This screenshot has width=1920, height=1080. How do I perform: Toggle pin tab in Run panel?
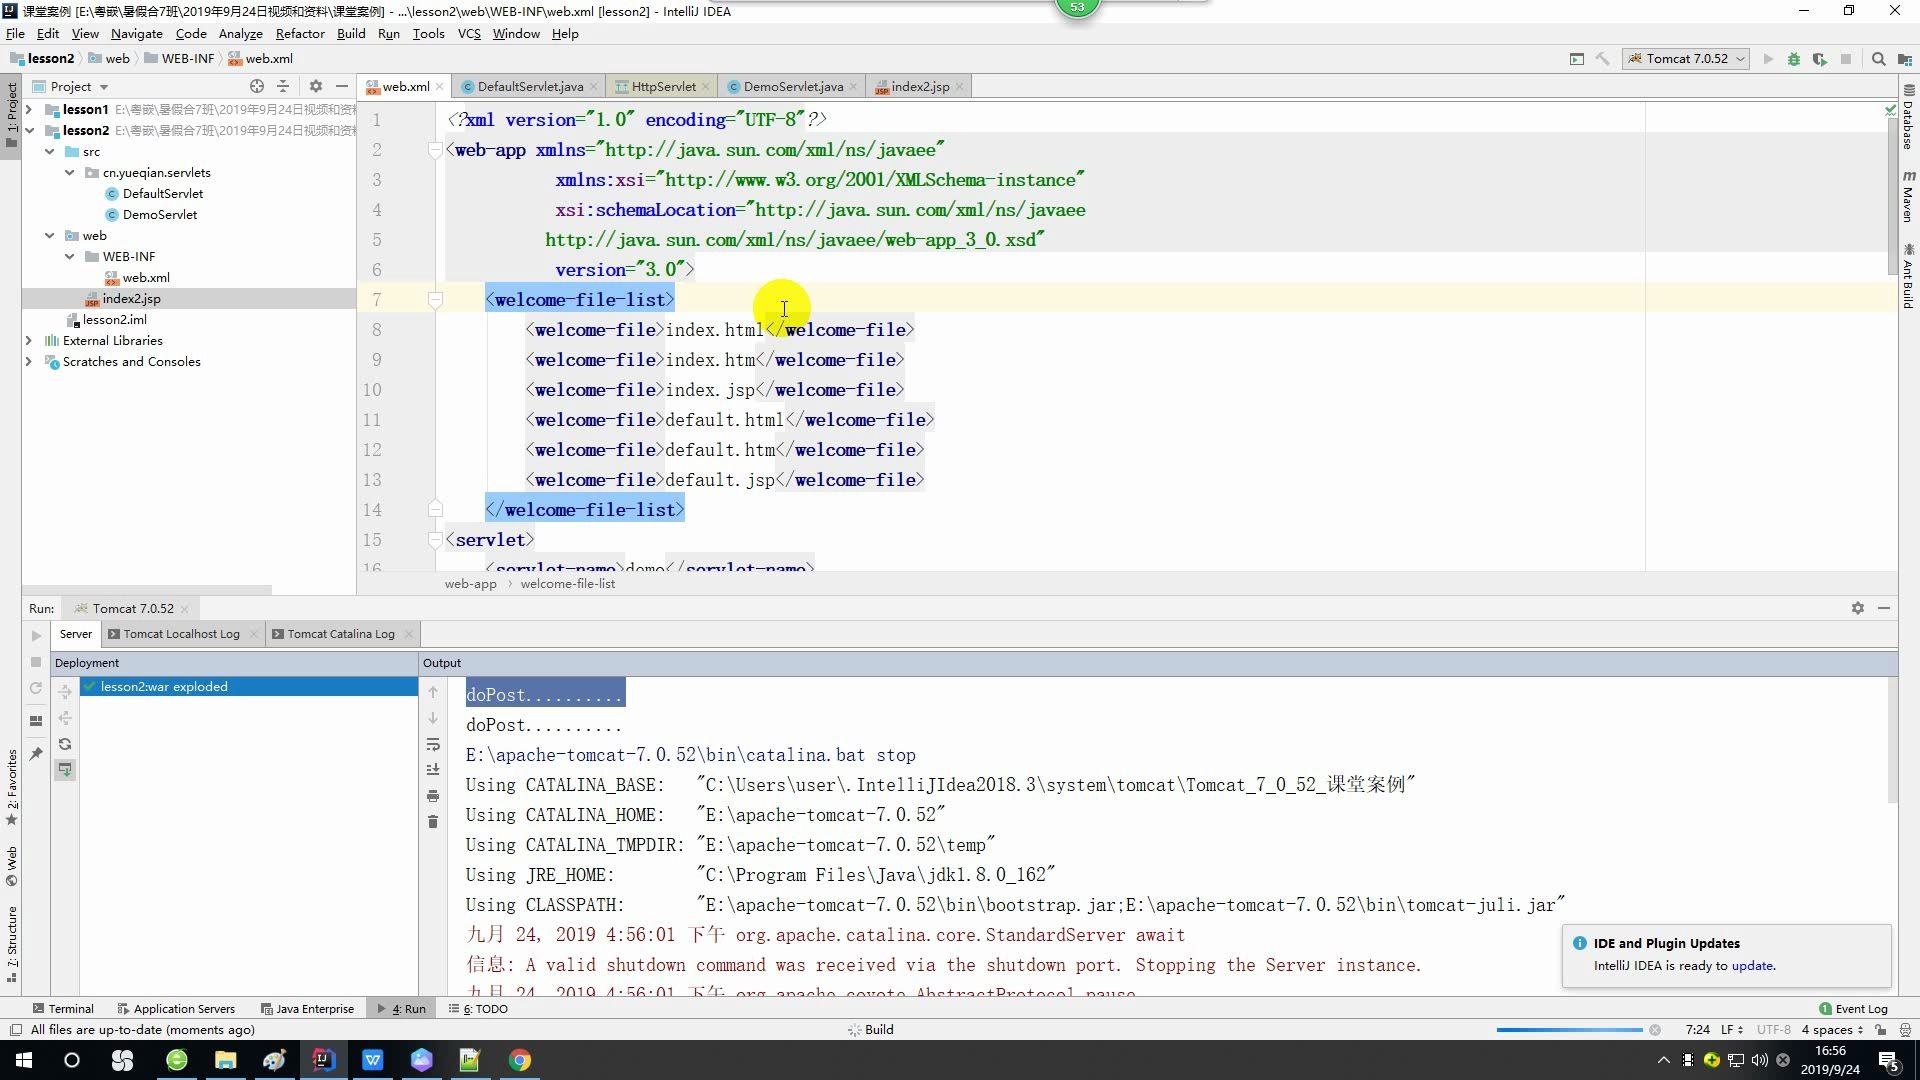36,753
